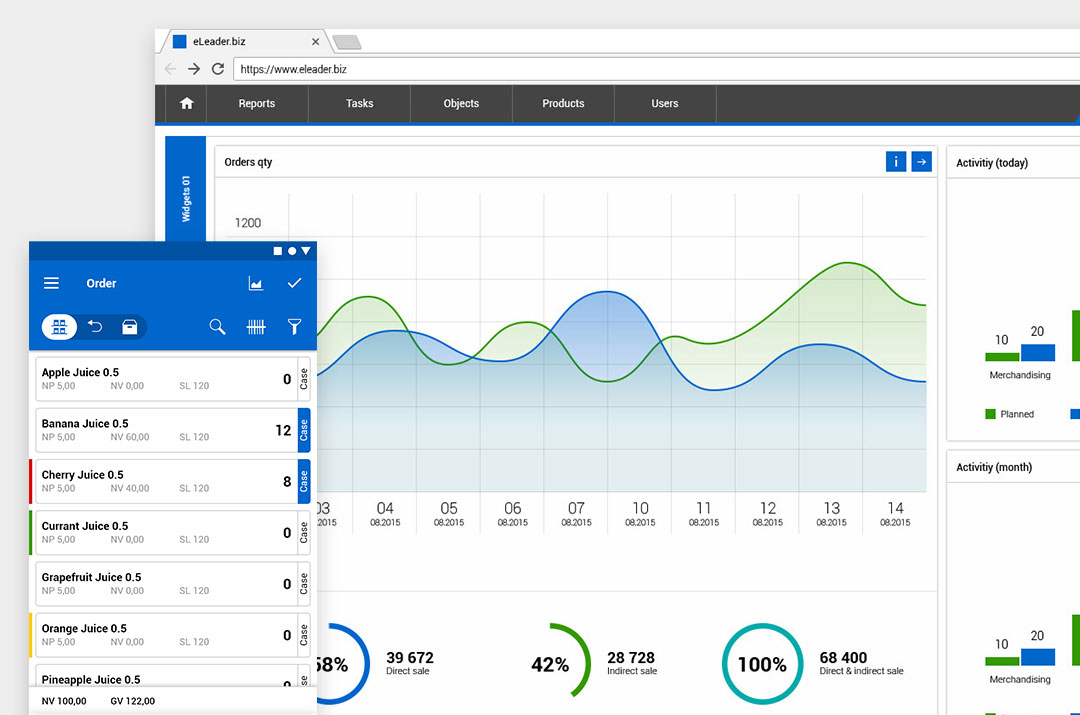Screen dimensions: 1080x715
Task: Select the Cherry Juice 0.5 product name
Action: 83,475
